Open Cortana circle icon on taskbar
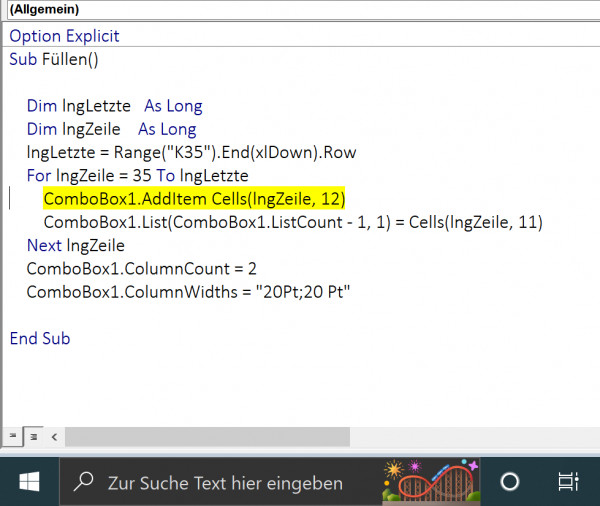600x506 pixels. [x=510, y=482]
